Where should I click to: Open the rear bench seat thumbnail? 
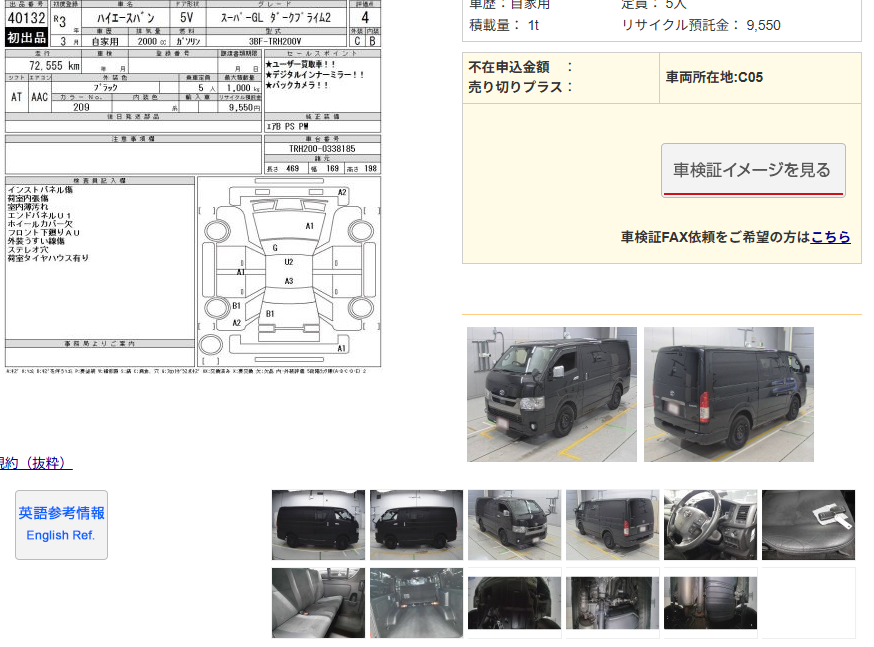(x=318, y=603)
